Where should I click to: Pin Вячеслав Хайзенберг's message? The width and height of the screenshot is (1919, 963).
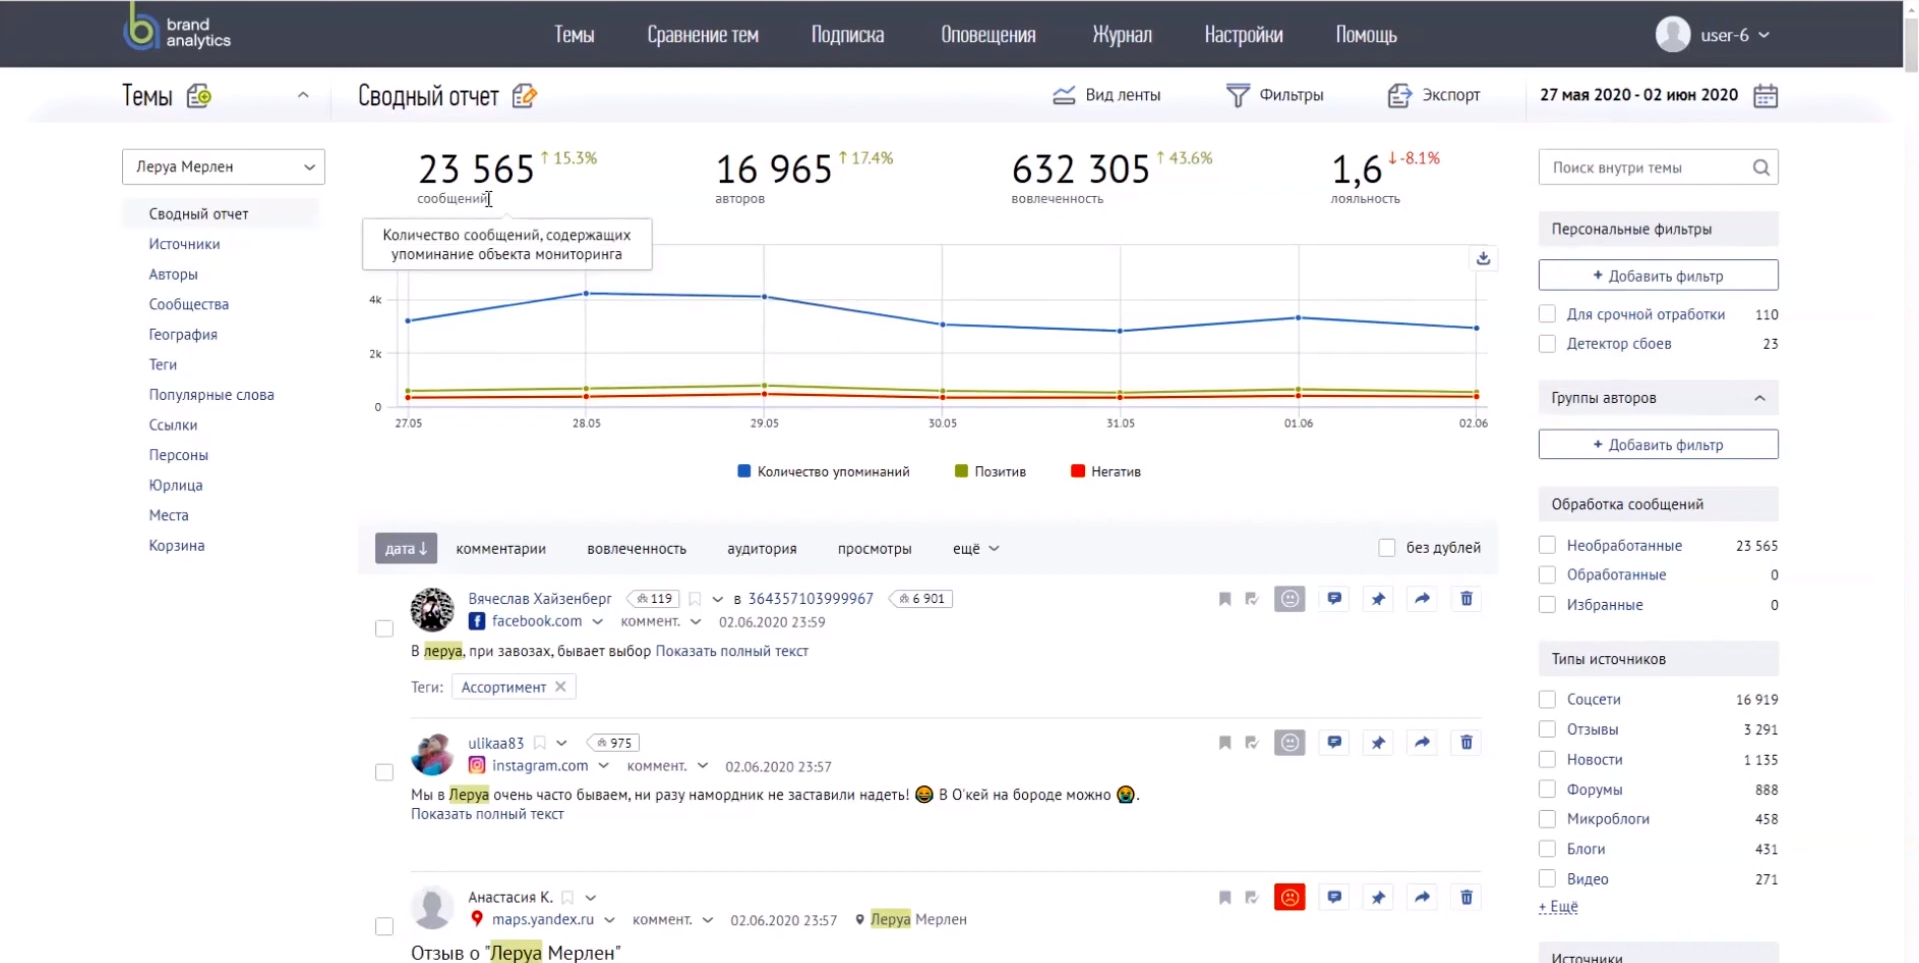click(1378, 599)
